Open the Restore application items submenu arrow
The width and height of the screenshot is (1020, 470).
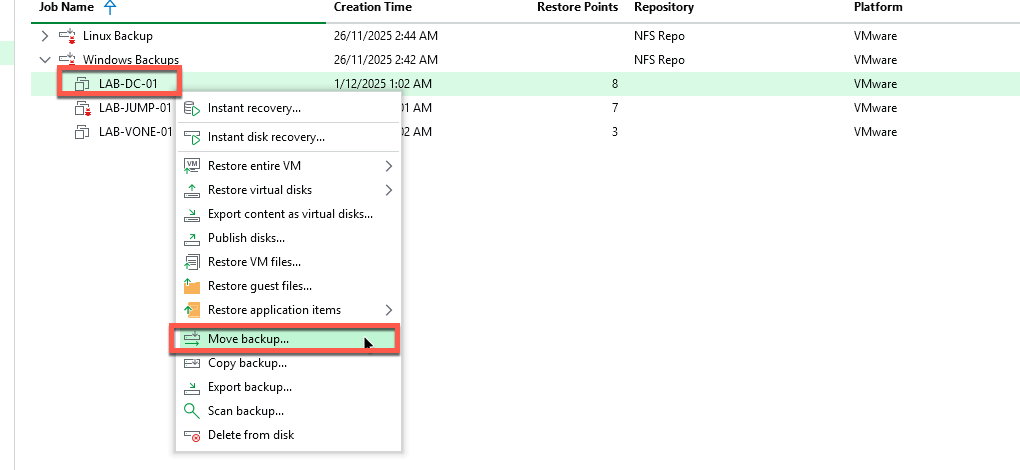pos(388,310)
